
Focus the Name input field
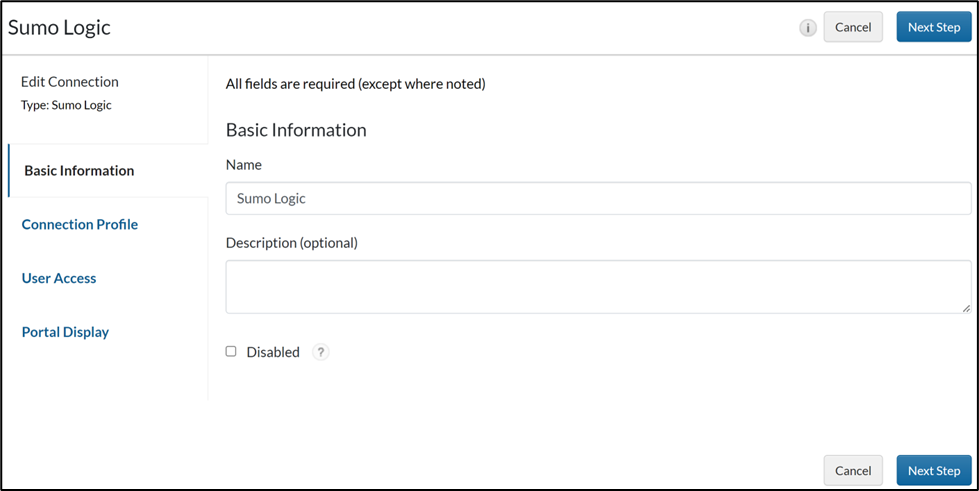coord(598,198)
